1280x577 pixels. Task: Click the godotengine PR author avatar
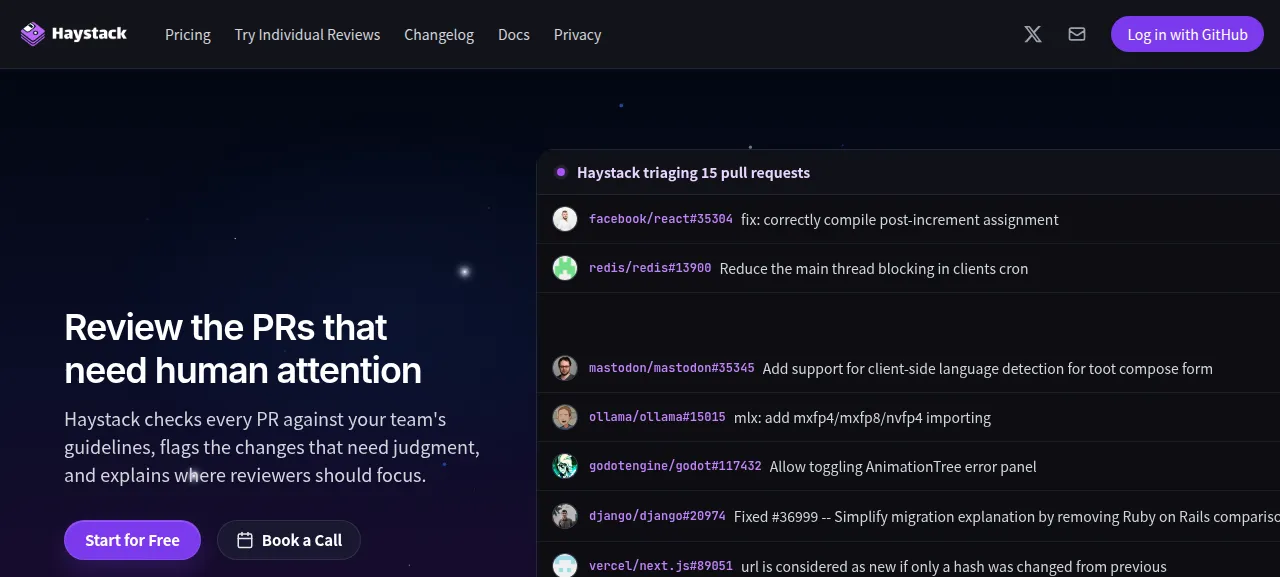565,466
